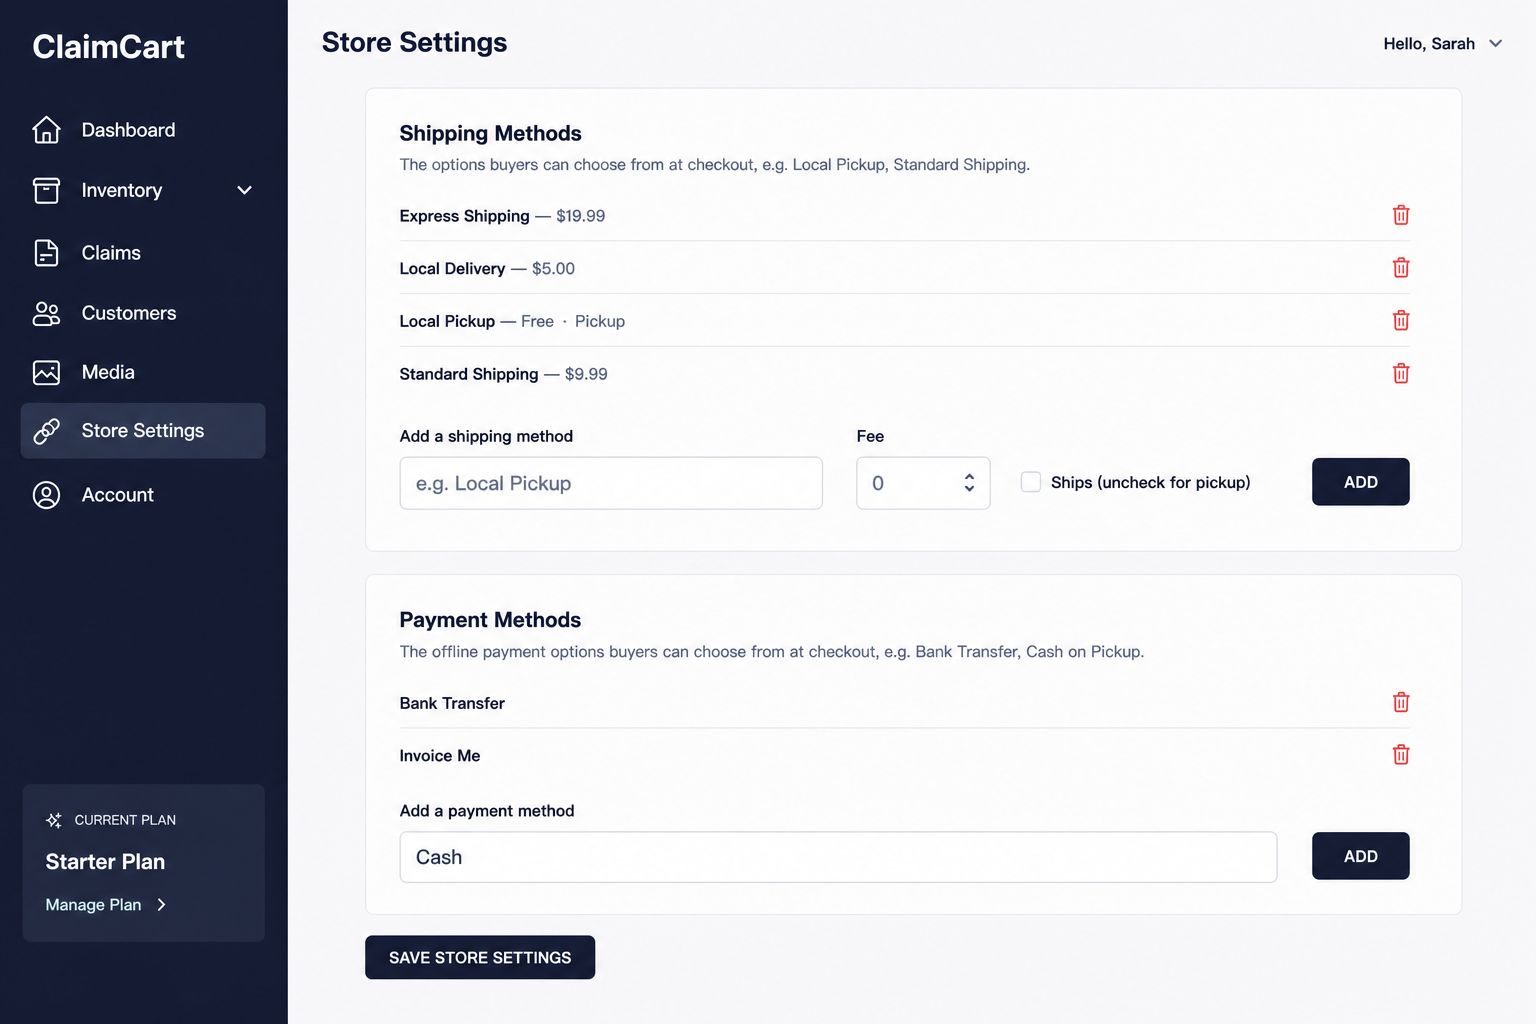Click the Express Shipping row text
1536x1024 pixels.
coord(502,216)
